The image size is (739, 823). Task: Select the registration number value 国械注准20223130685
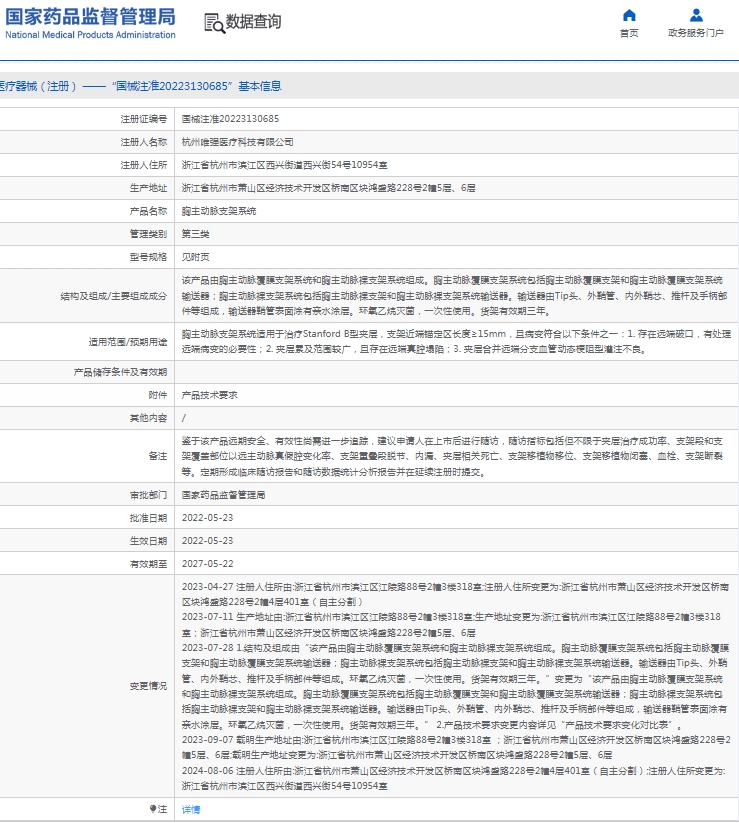(230, 119)
